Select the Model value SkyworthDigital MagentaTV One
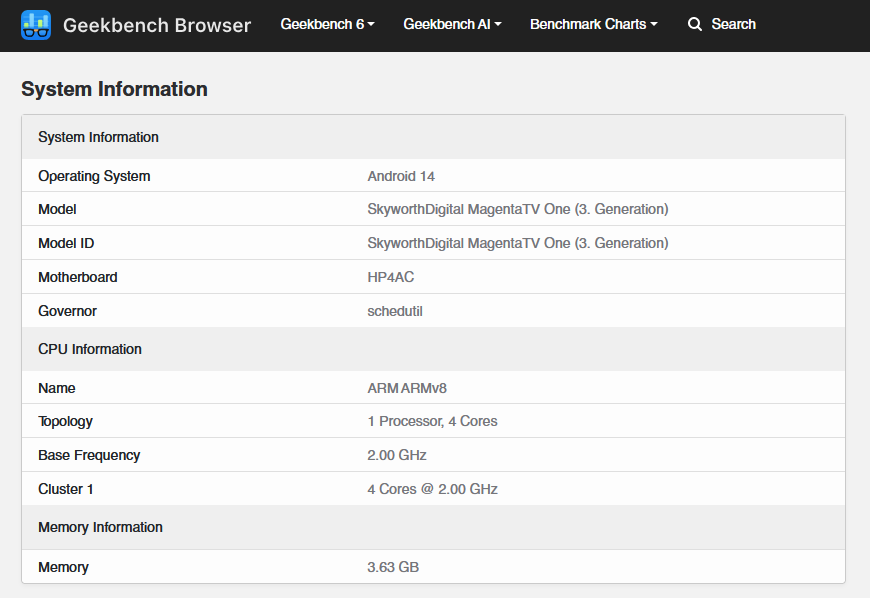Screen dimensions: 870x598 518,209
